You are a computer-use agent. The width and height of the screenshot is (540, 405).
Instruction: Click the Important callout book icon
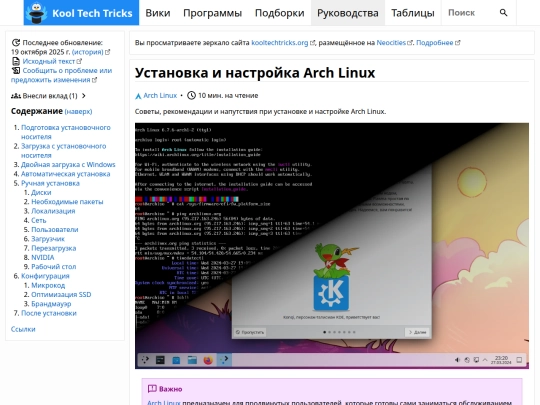coord(152,389)
